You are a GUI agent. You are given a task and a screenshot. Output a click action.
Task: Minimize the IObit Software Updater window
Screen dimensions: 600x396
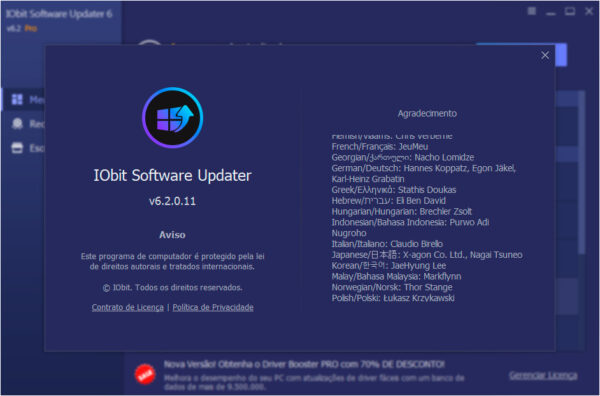pos(551,12)
